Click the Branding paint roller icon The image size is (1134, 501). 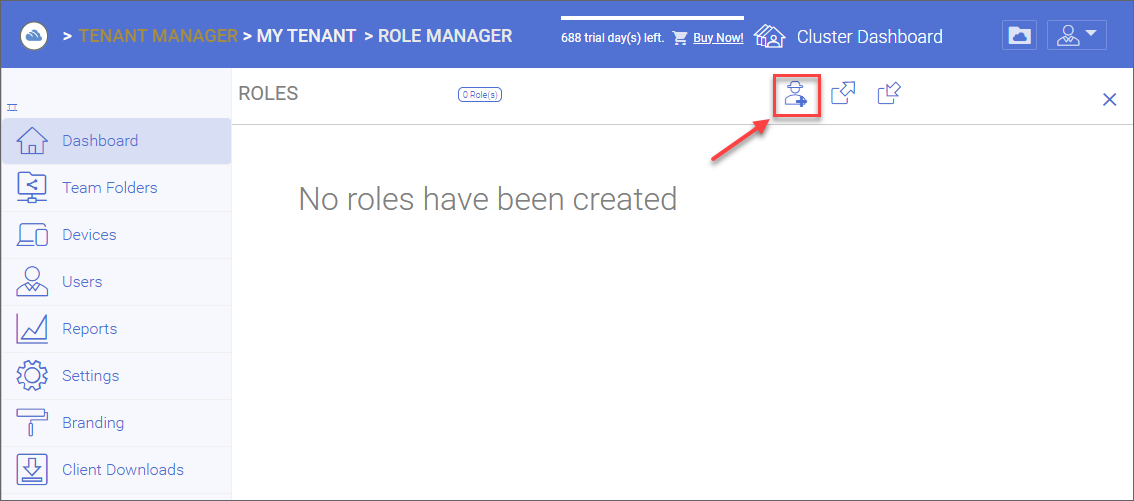click(32, 422)
